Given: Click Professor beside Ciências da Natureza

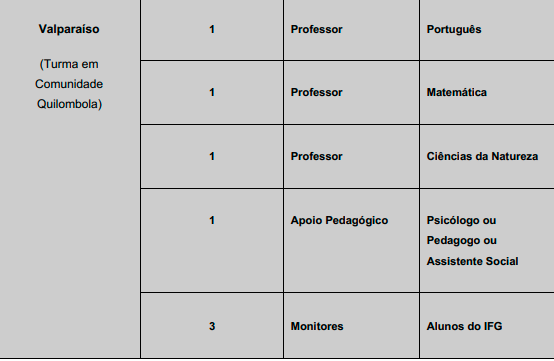Looking at the screenshot, I should tap(316, 156).
